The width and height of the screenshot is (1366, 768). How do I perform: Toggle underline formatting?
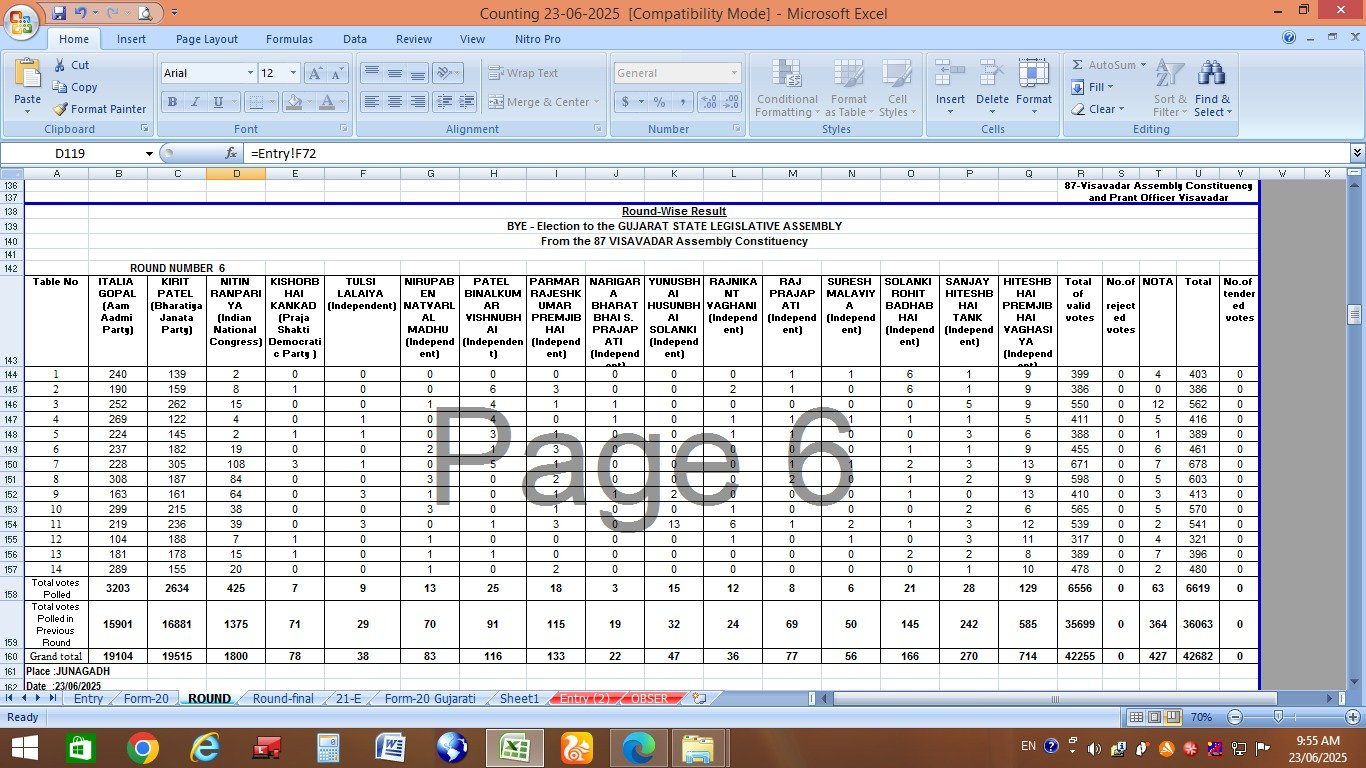point(216,102)
